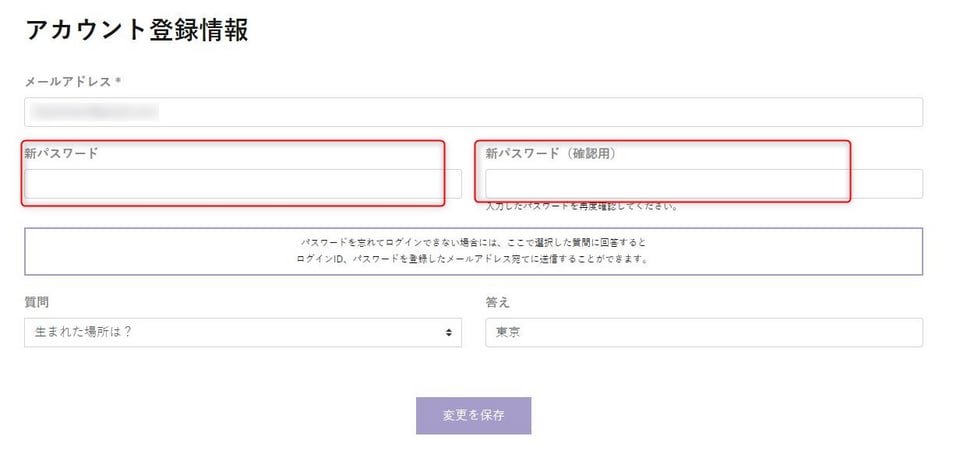This screenshot has width=960, height=461.
Task: Click the 変更を保存 button
Action: pyautogui.click(x=473, y=416)
